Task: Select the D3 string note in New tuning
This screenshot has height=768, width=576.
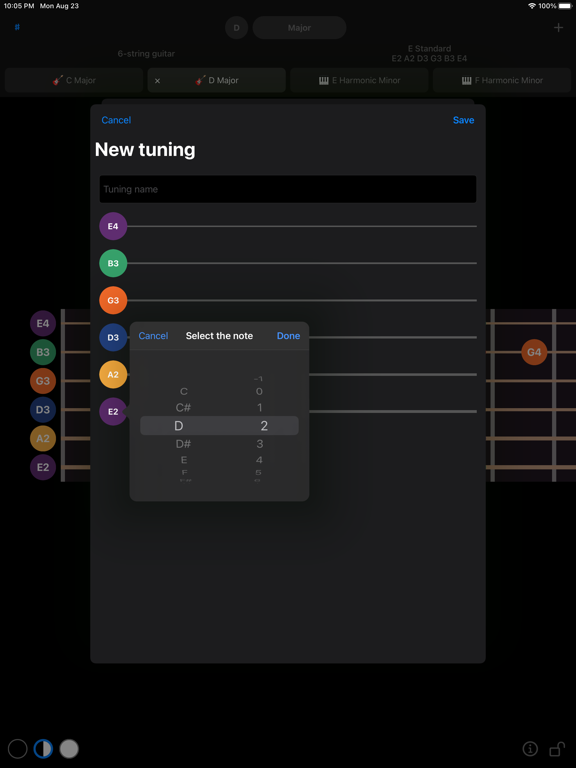Action: [x=113, y=337]
